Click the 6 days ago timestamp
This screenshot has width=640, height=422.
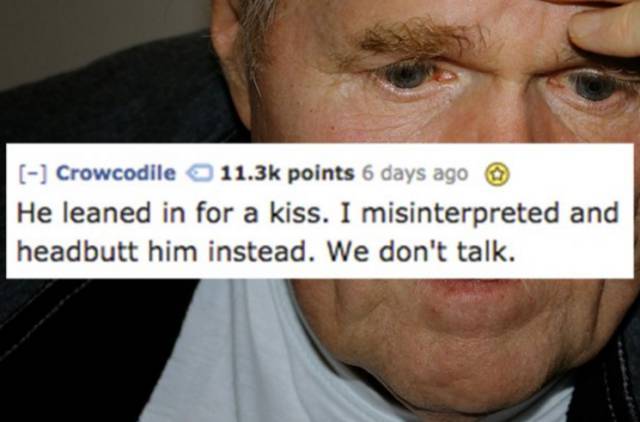pos(415,174)
